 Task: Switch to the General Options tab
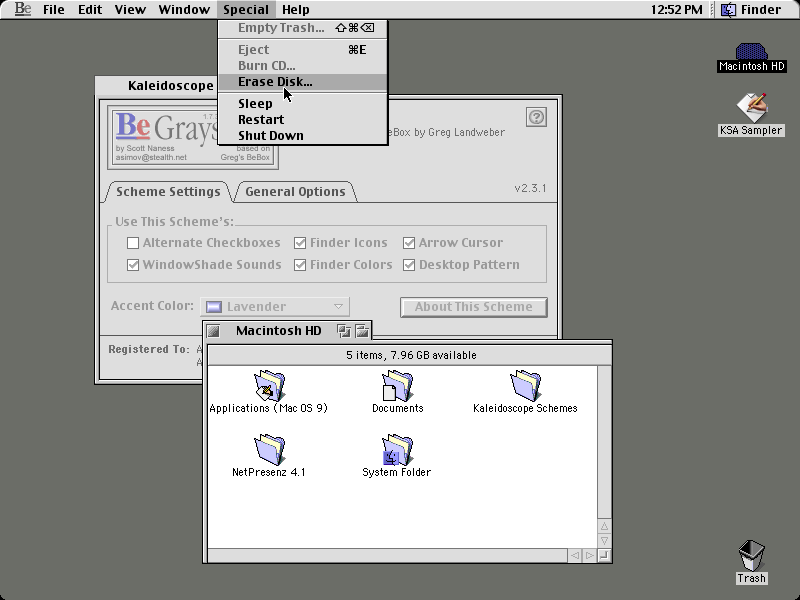[295, 192]
